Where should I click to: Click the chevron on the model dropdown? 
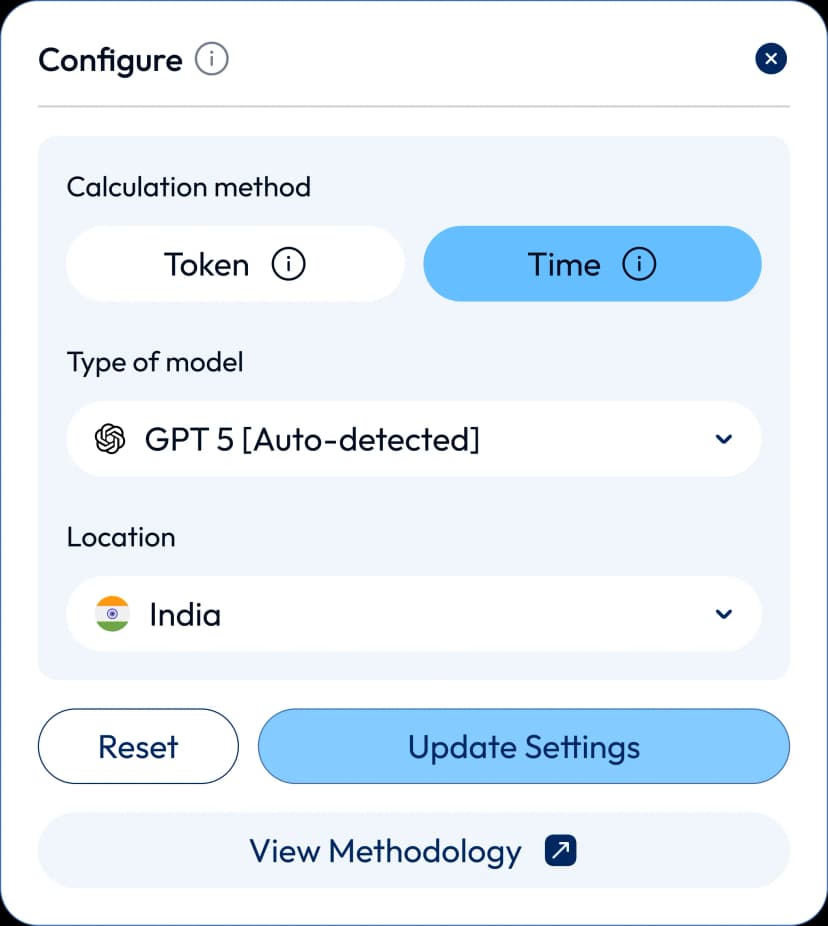tap(723, 439)
